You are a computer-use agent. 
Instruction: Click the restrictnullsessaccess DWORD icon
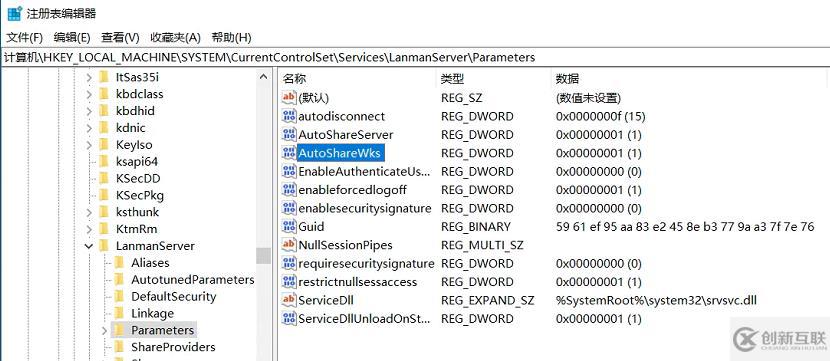(x=289, y=282)
